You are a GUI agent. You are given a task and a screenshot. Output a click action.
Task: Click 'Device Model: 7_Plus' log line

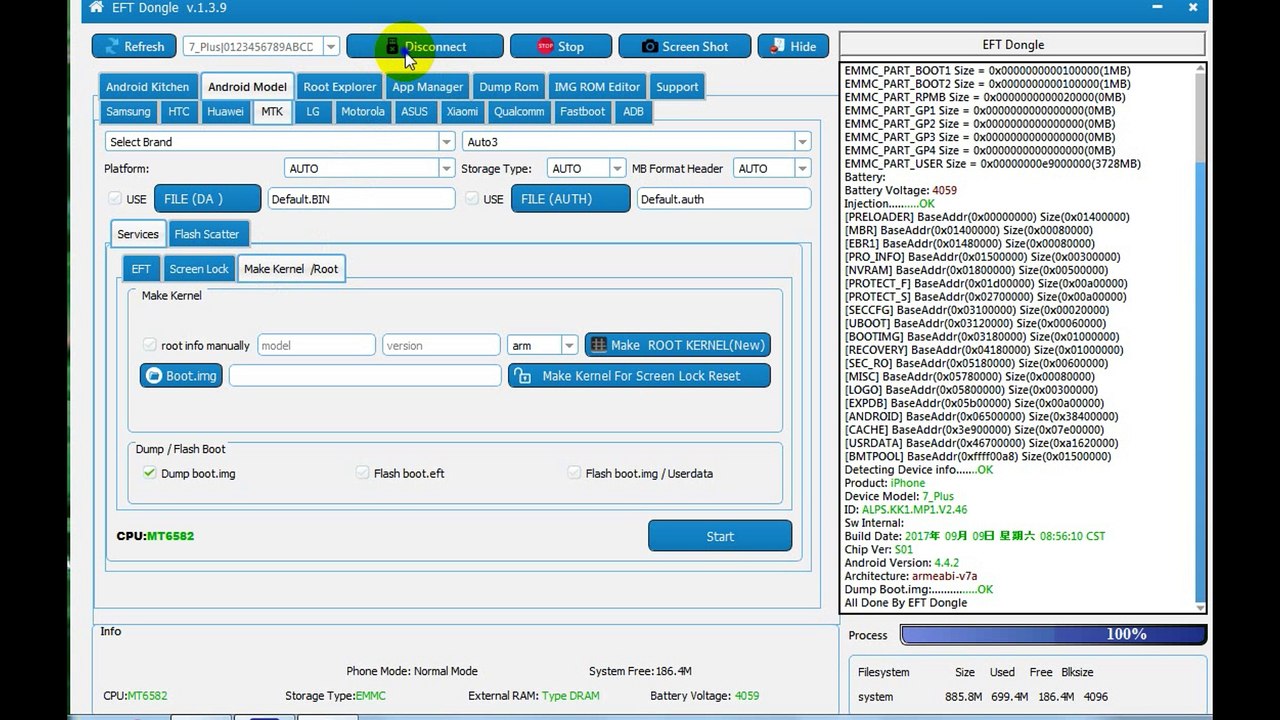pyautogui.click(x=899, y=496)
